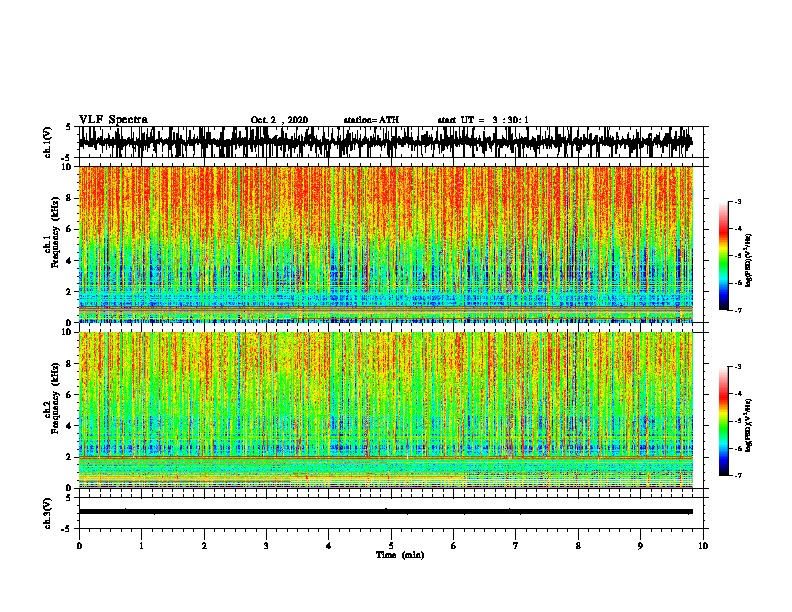Click the ch.2 spectrogram color bar

[x=723, y=421]
